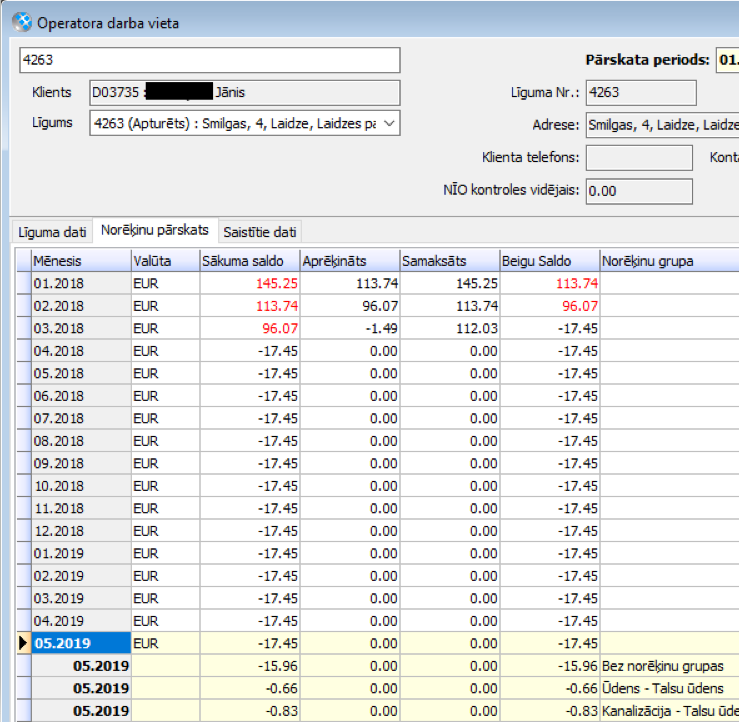Click the Pārskata periods date field

tap(727, 60)
